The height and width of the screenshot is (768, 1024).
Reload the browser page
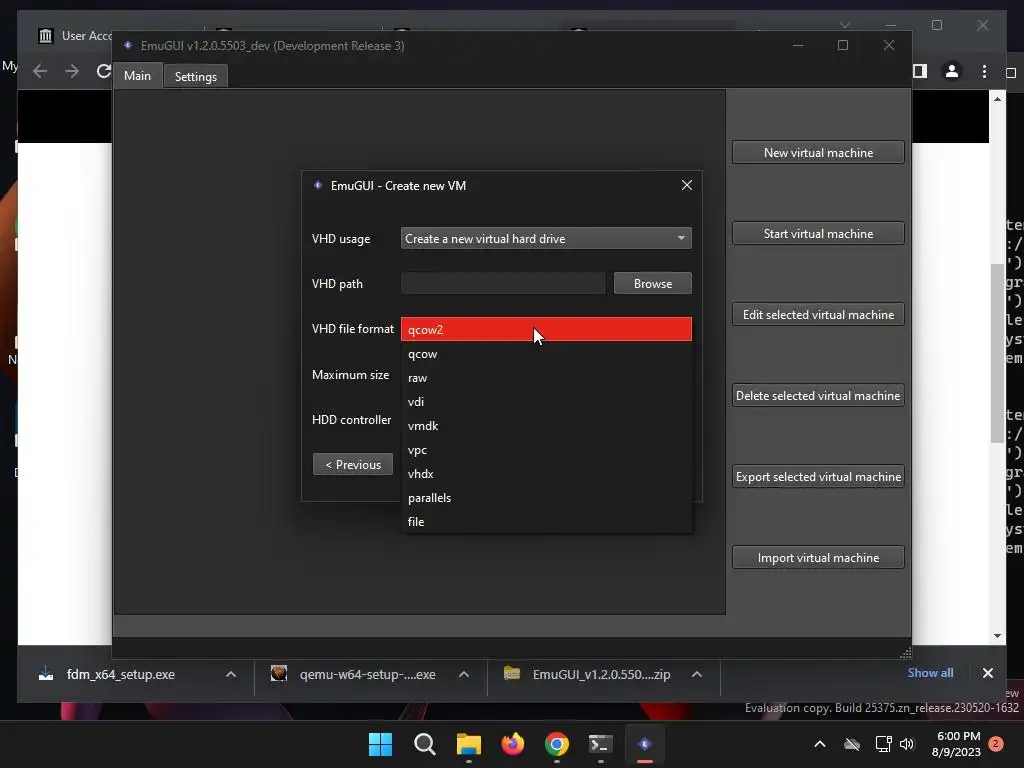[x=103, y=71]
